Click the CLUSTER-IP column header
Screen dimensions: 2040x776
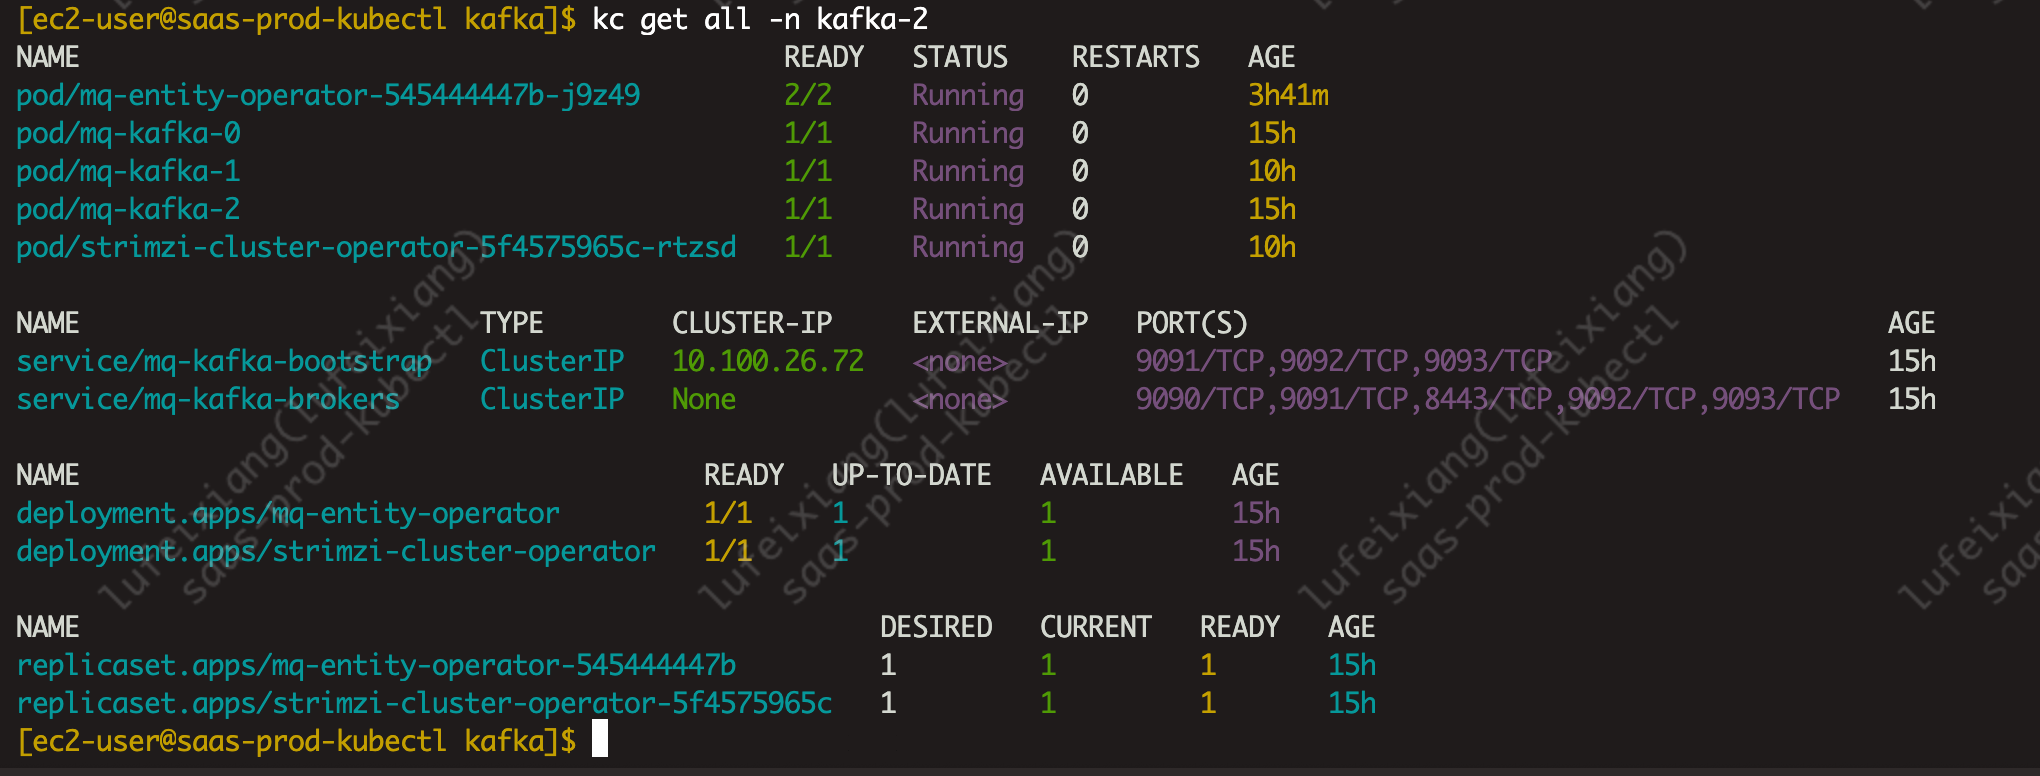click(752, 323)
